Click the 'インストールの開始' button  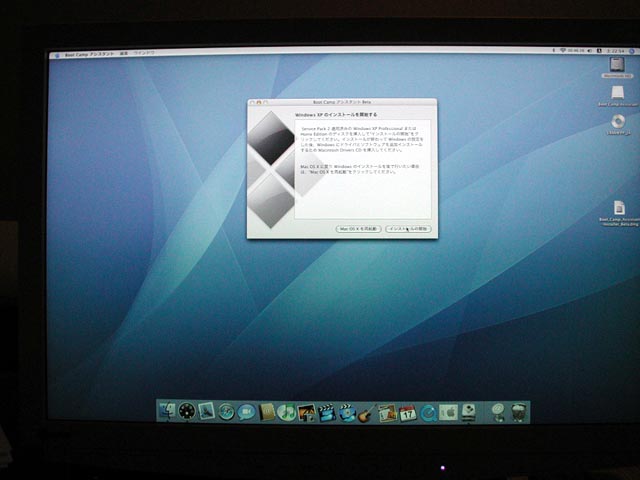pyautogui.click(x=409, y=229)
